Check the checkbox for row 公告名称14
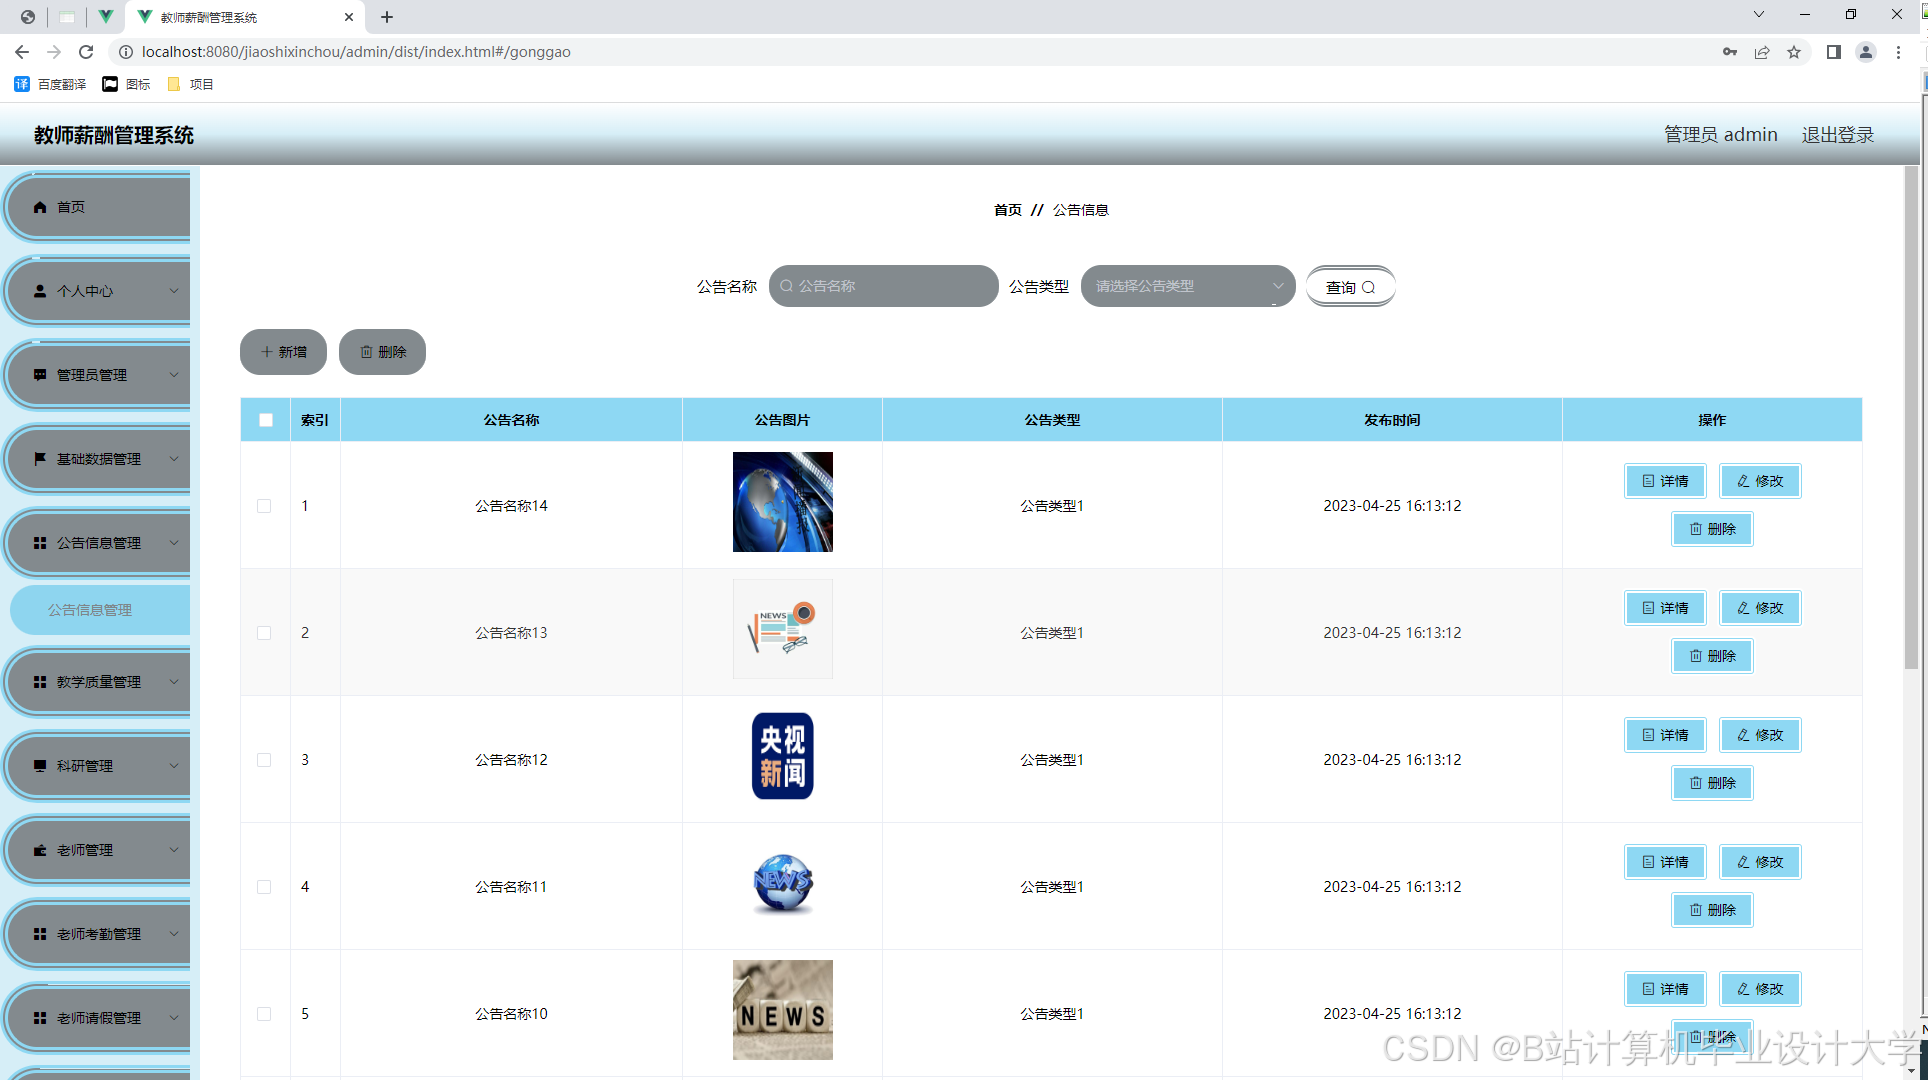The width and height of the screenshot is (1928, 1080). pos(264,506)
